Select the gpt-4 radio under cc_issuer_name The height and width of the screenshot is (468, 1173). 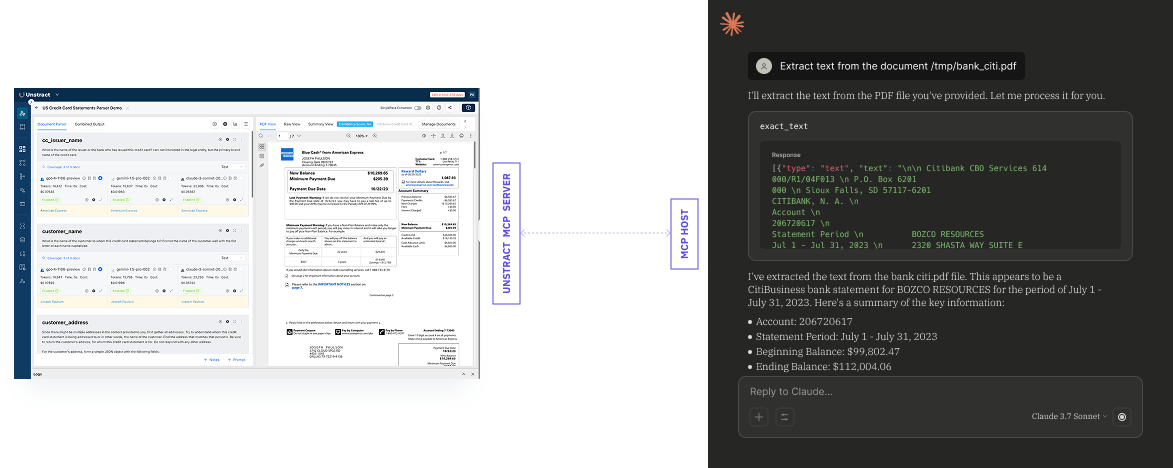pos(100,178)
